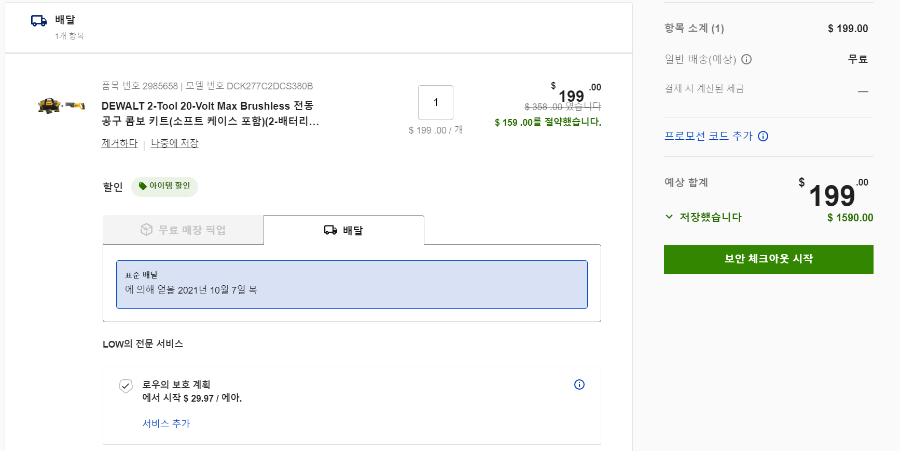Select the 배달 delivery tab
900x451 pixels.
tap(344, 230)
